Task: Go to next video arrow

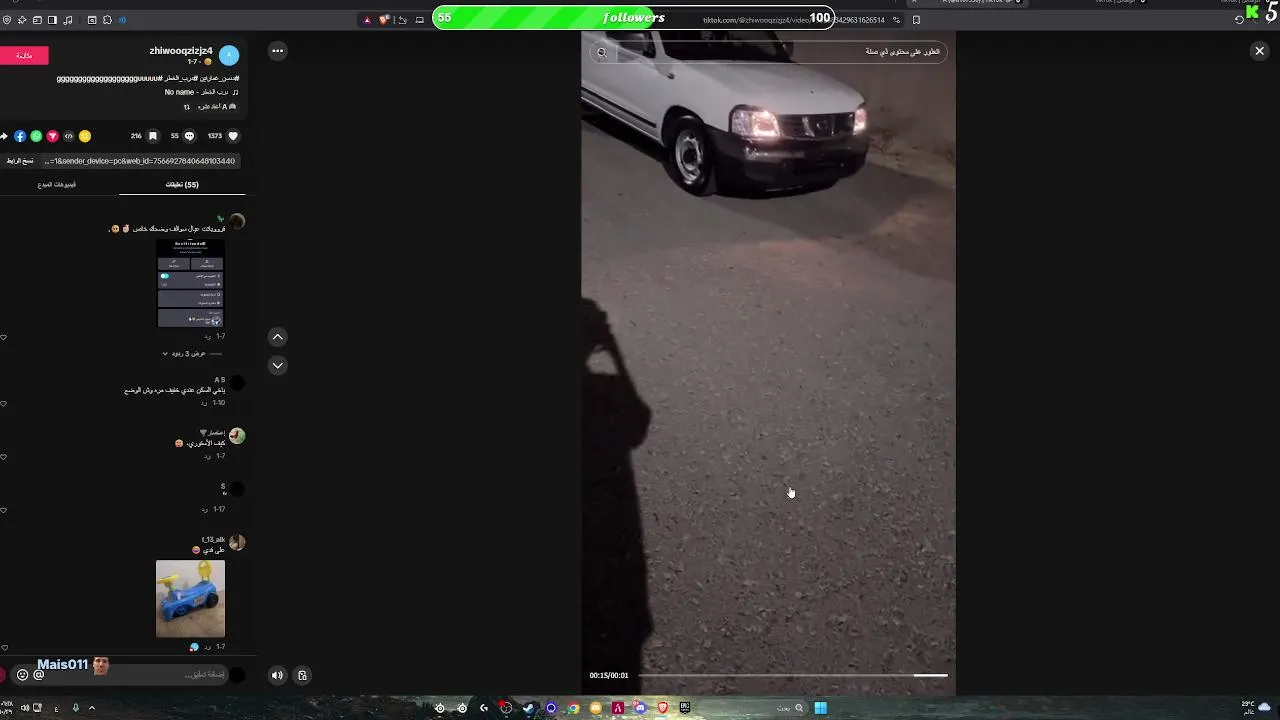Action: pyautogui.click(x=278, y=365)
